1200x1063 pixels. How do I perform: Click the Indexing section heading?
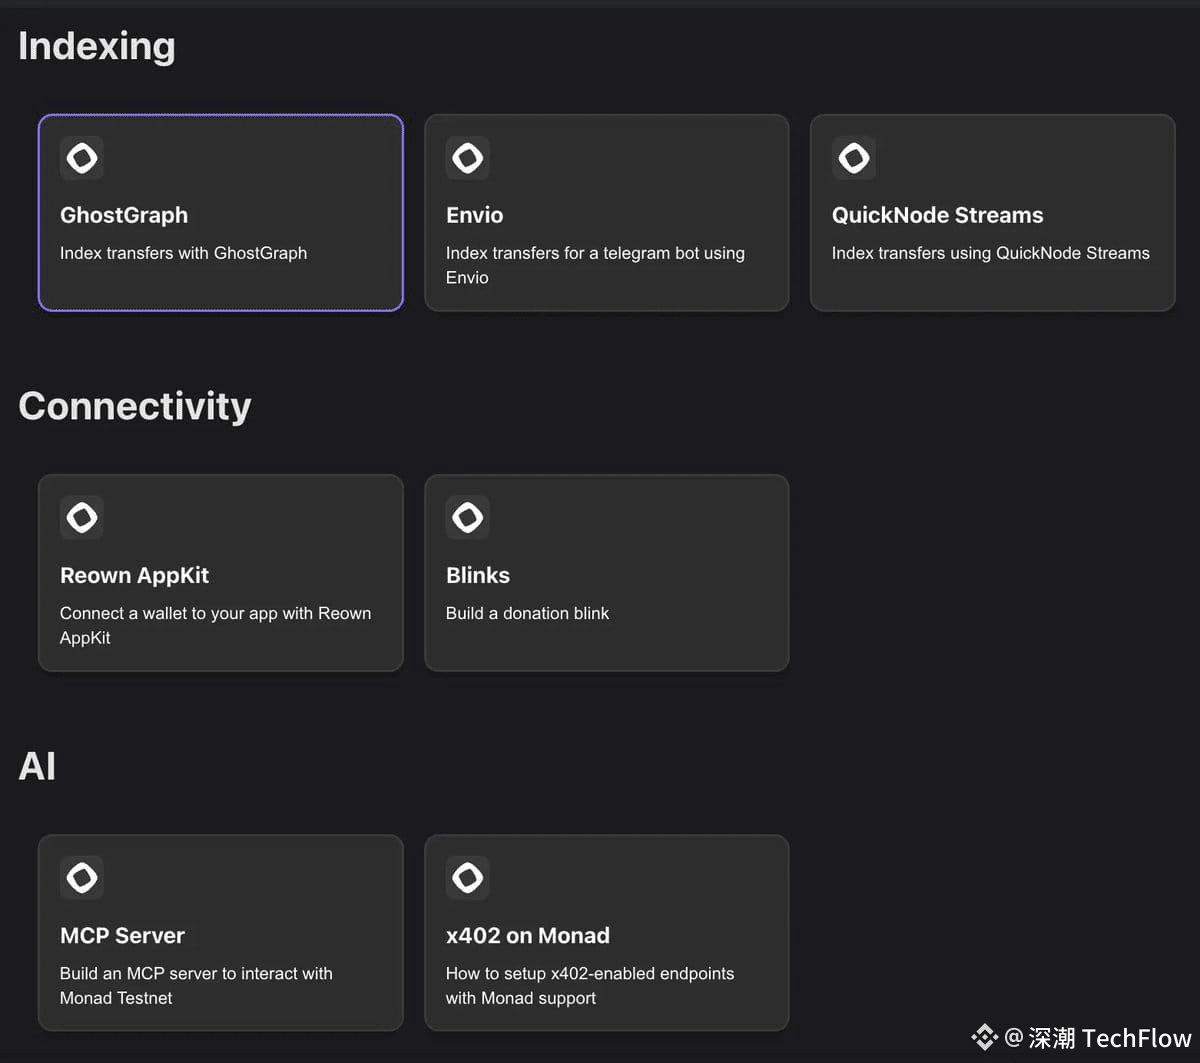coord(97,46)
